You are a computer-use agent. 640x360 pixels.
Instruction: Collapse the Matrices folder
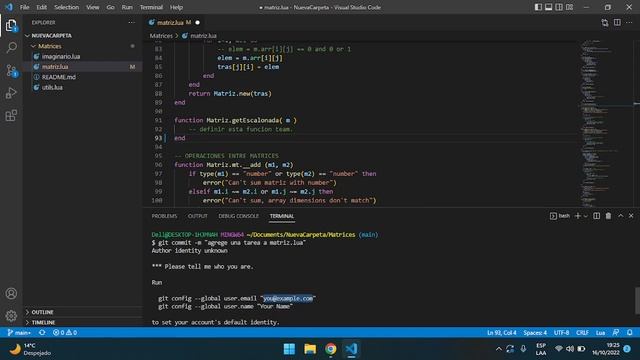click(x=83, y=46)
